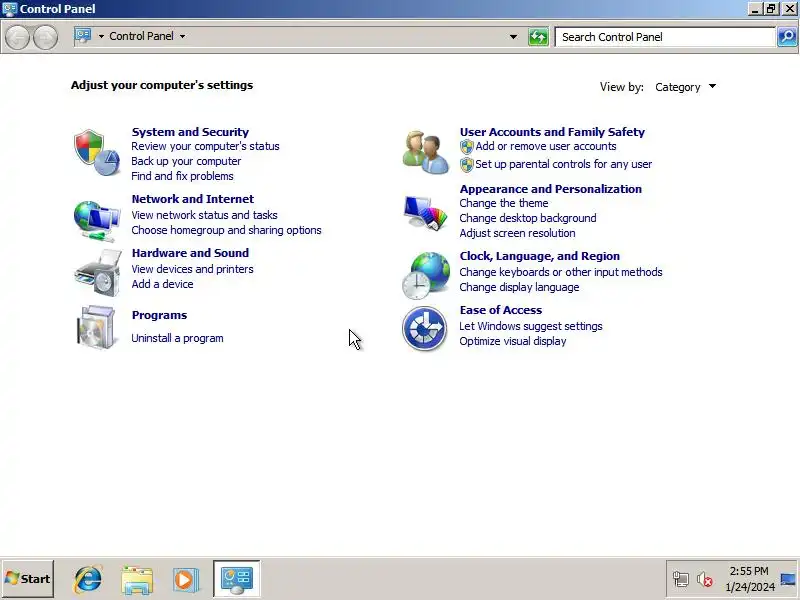This screenshot has height=600, width=800.
Task: Expand the dropdown arrow after Control Panel breadcrumb
Action: click(183, 36)
